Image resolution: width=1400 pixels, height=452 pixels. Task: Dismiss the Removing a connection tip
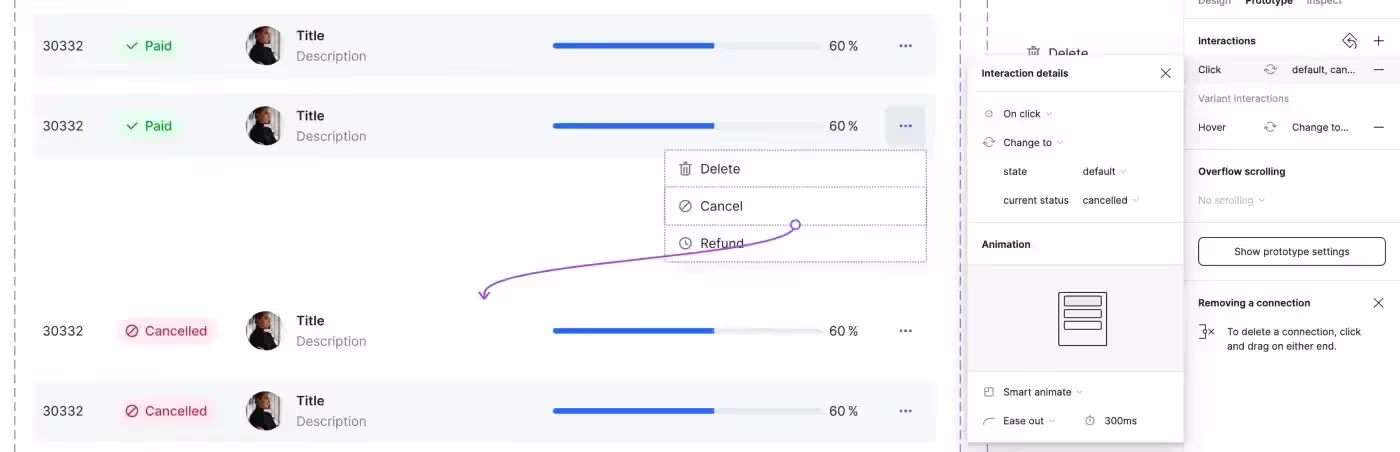pos(1378,303)
